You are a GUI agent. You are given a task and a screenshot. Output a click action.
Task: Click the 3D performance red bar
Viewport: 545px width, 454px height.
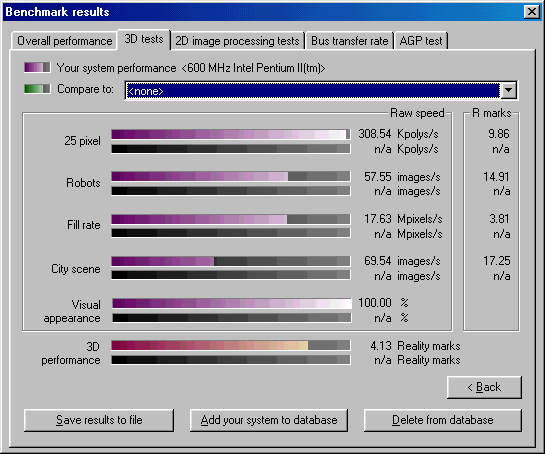coord(231,345)
